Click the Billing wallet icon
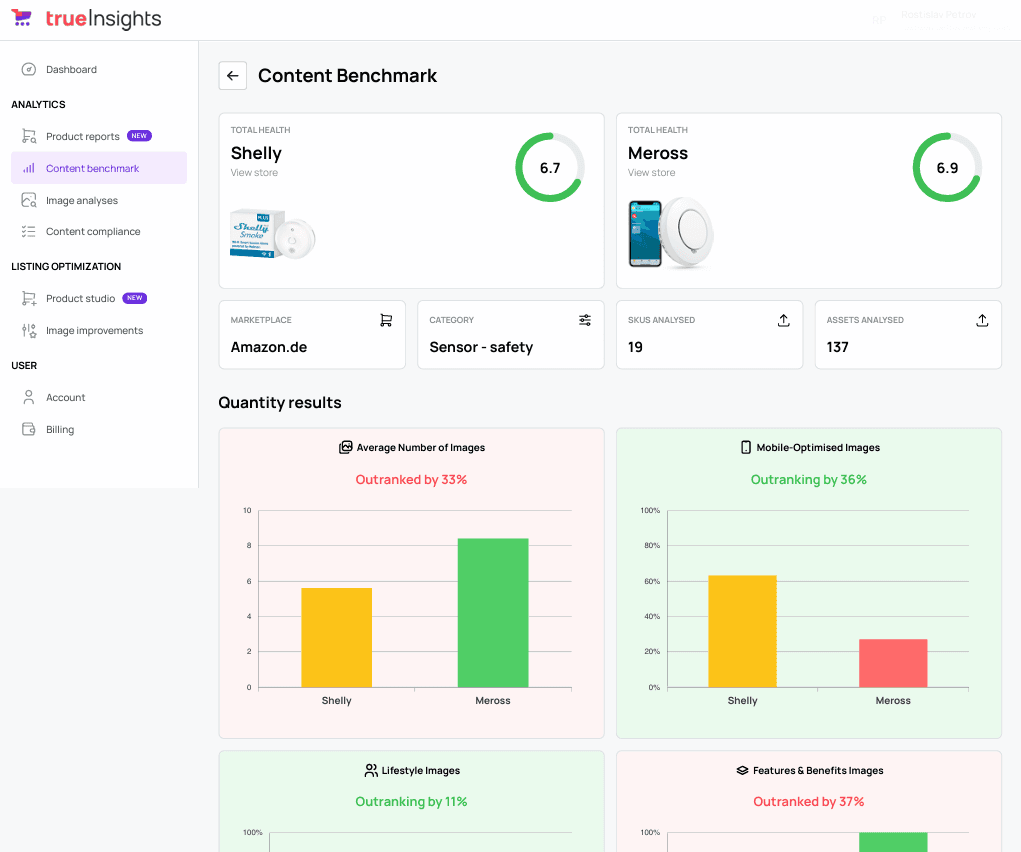 click(x=29, y=429)
